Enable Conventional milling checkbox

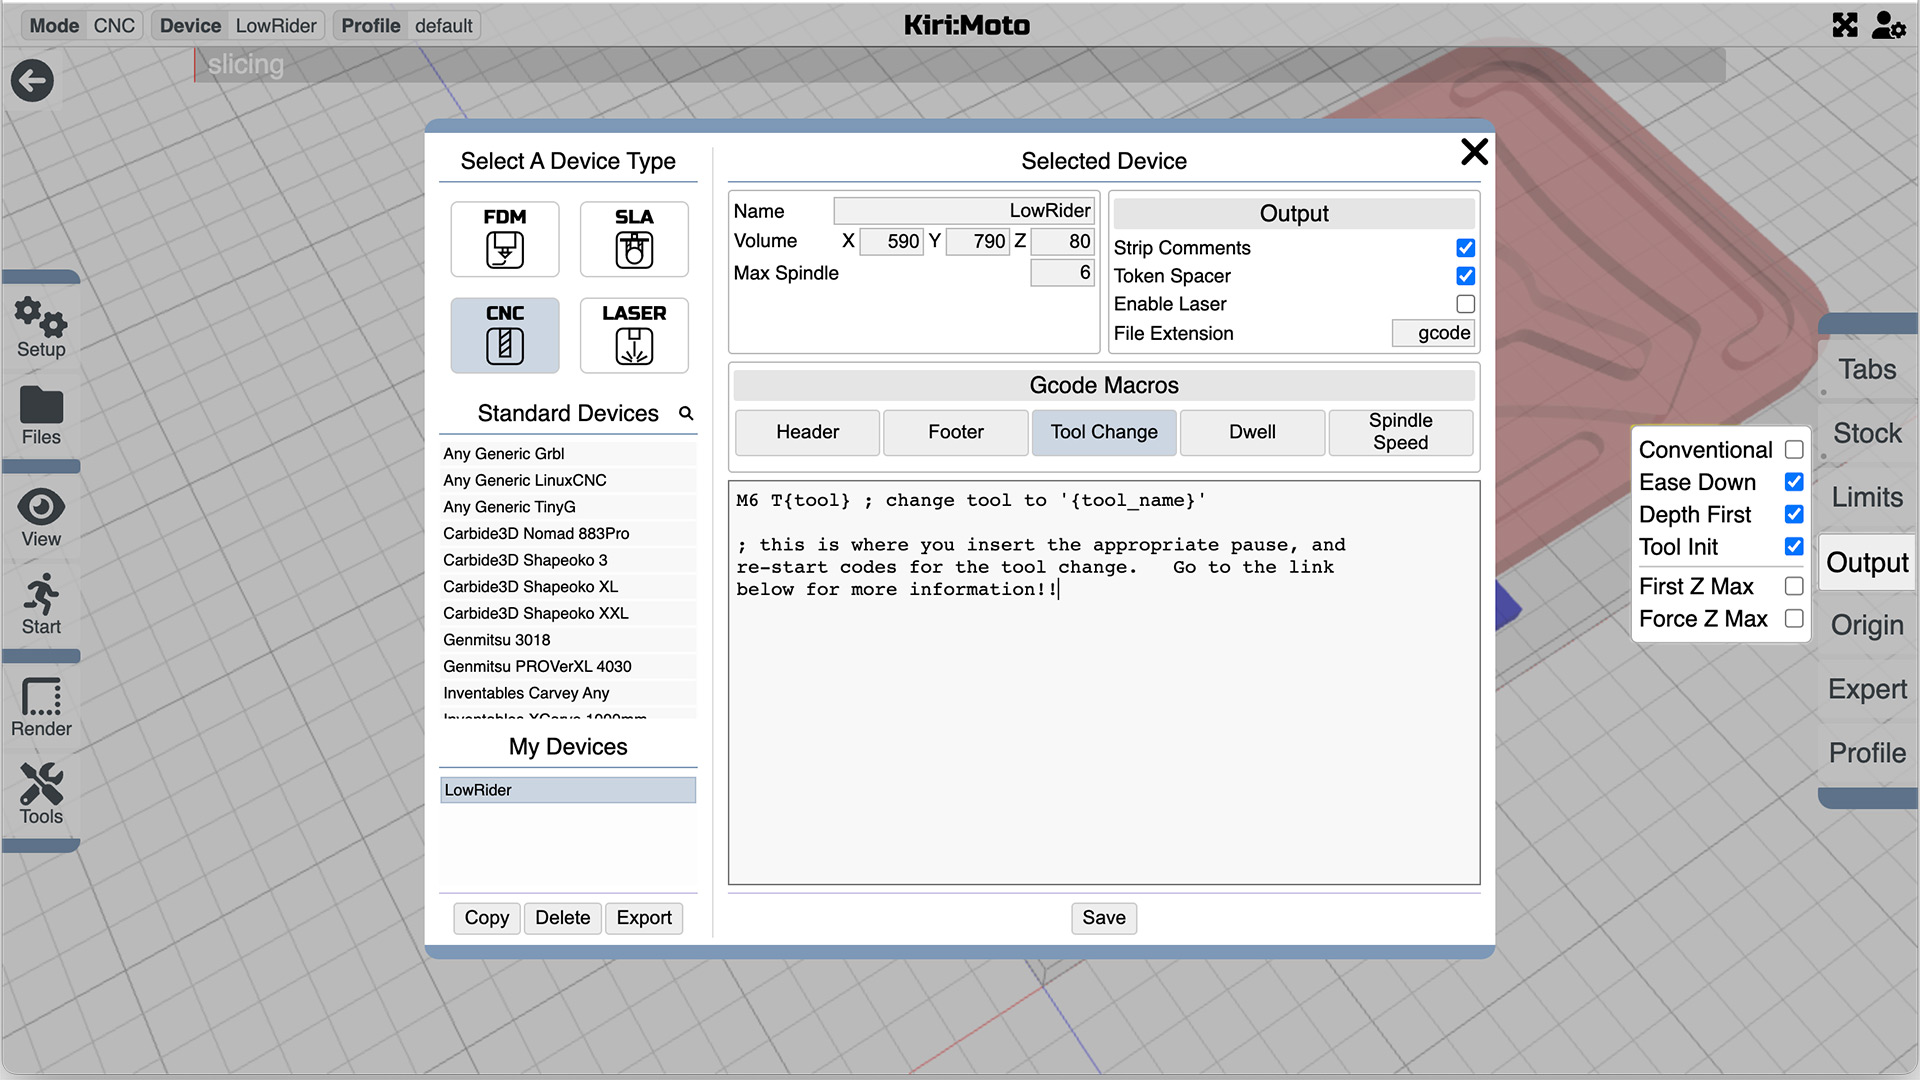1794,450
